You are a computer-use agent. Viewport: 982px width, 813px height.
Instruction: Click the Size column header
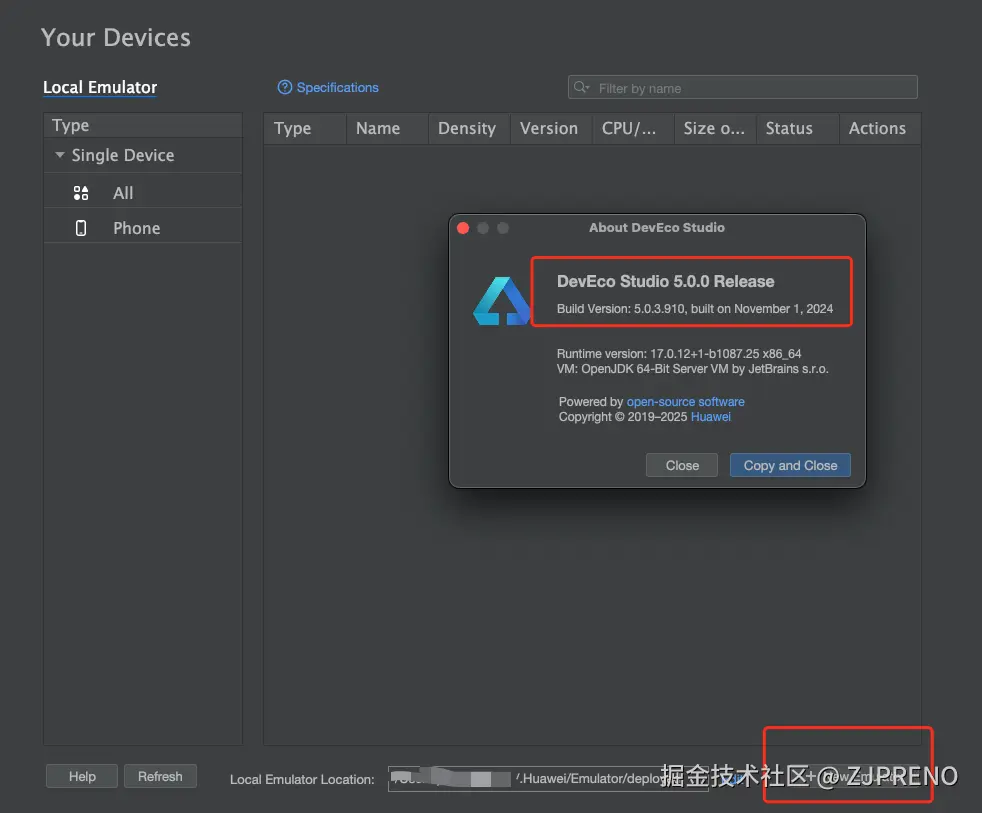point(715,128)
